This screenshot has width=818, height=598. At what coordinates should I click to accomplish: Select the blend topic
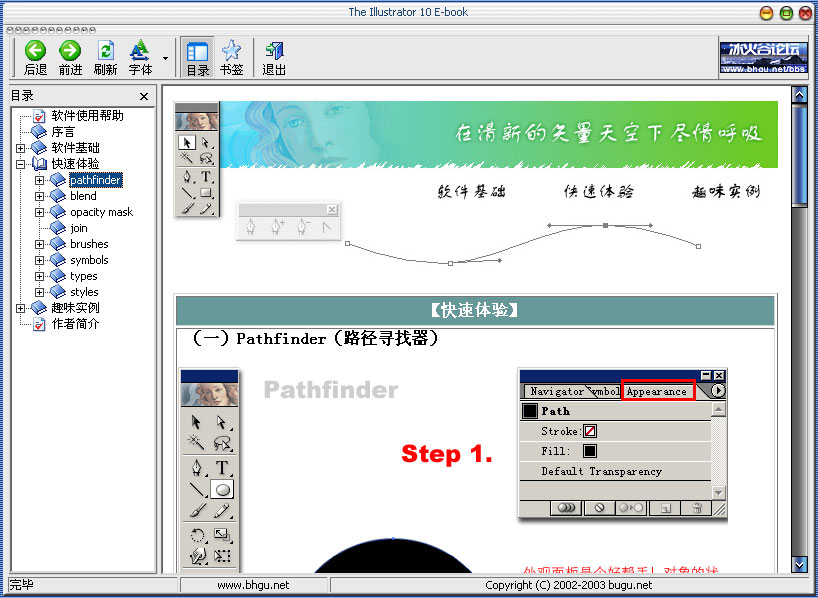[83, 196]
